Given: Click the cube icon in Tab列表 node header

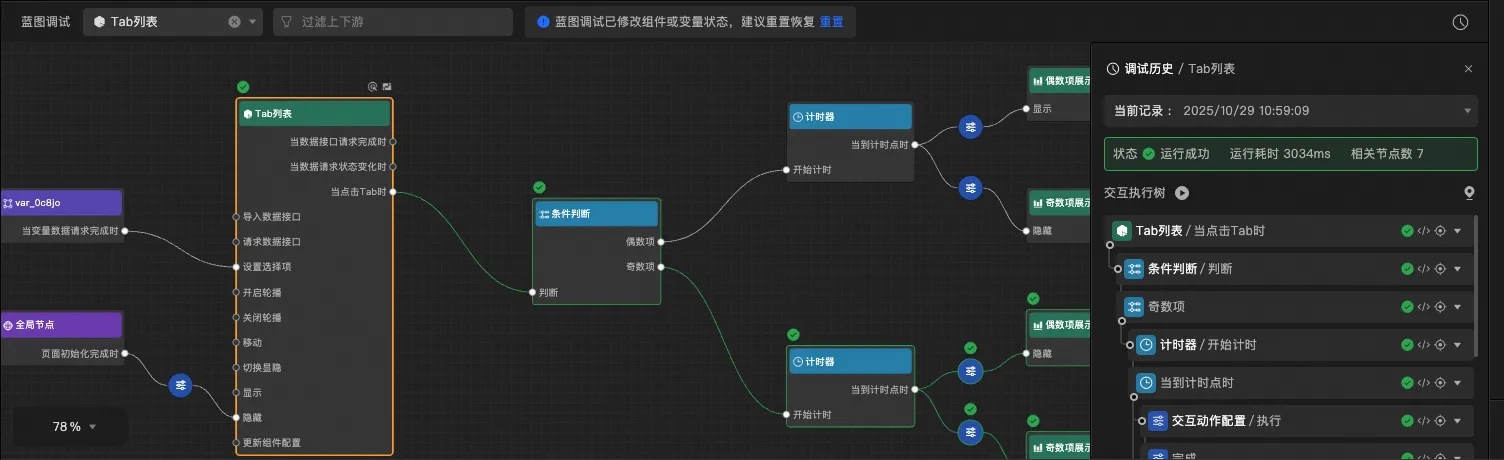Looking at the screenshot, I should coord(247,114).
